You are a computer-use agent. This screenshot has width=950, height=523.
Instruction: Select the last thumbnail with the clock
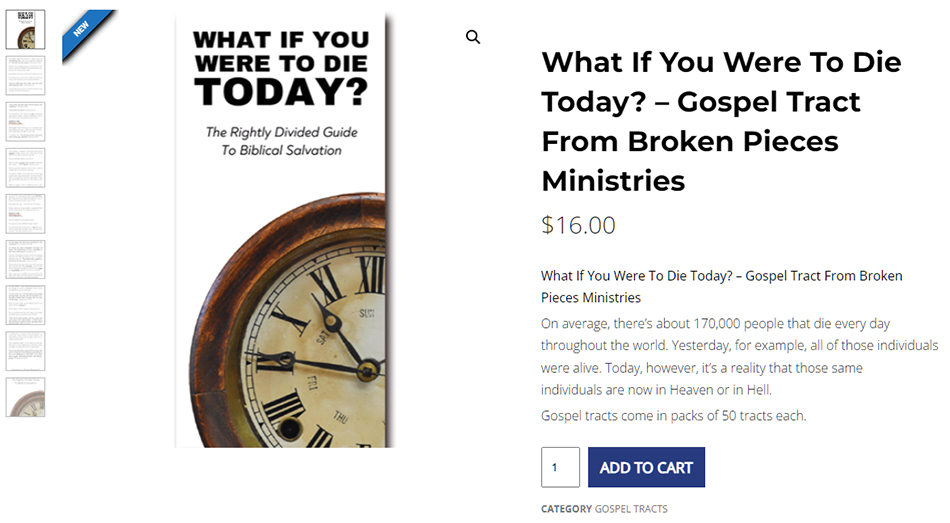(25, 397)
